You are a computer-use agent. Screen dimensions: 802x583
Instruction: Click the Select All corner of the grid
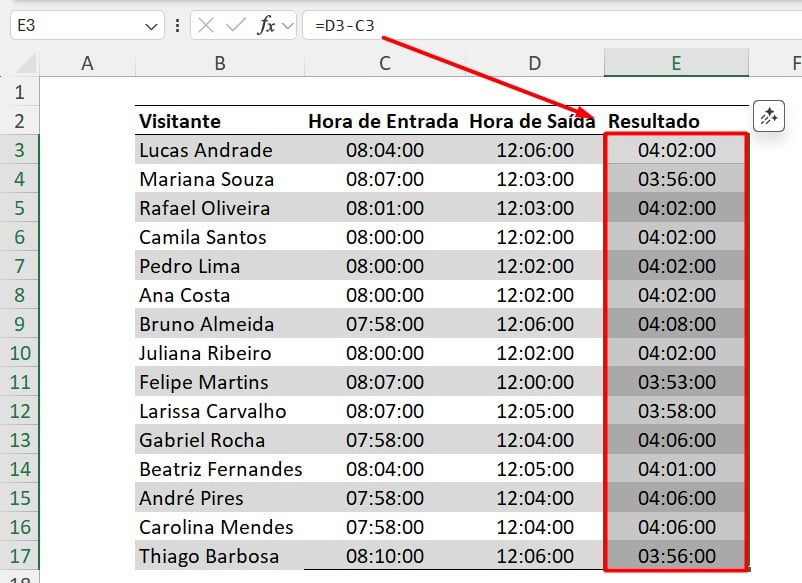click(x=19, y=64)
